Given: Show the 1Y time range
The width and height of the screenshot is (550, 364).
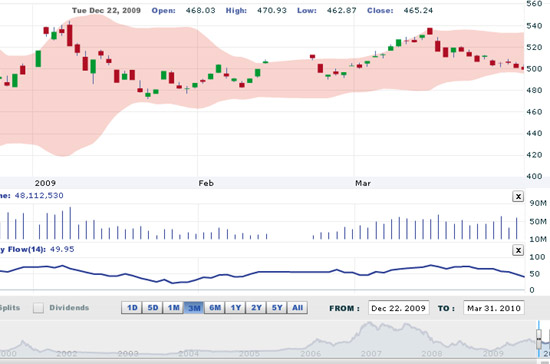Looking at the screenshot, I should [235, 308].
